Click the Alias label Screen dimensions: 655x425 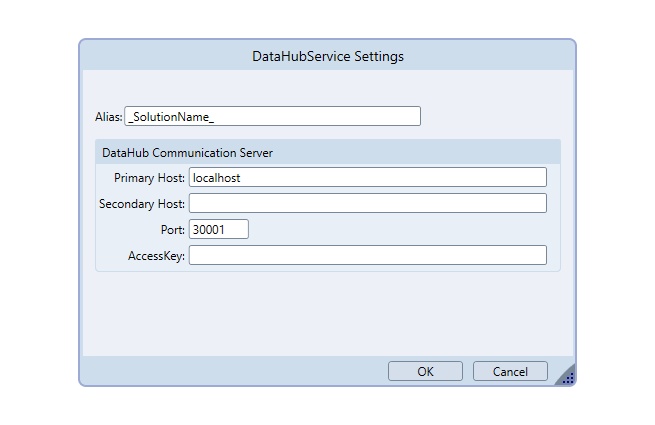(x=108, y=117)
